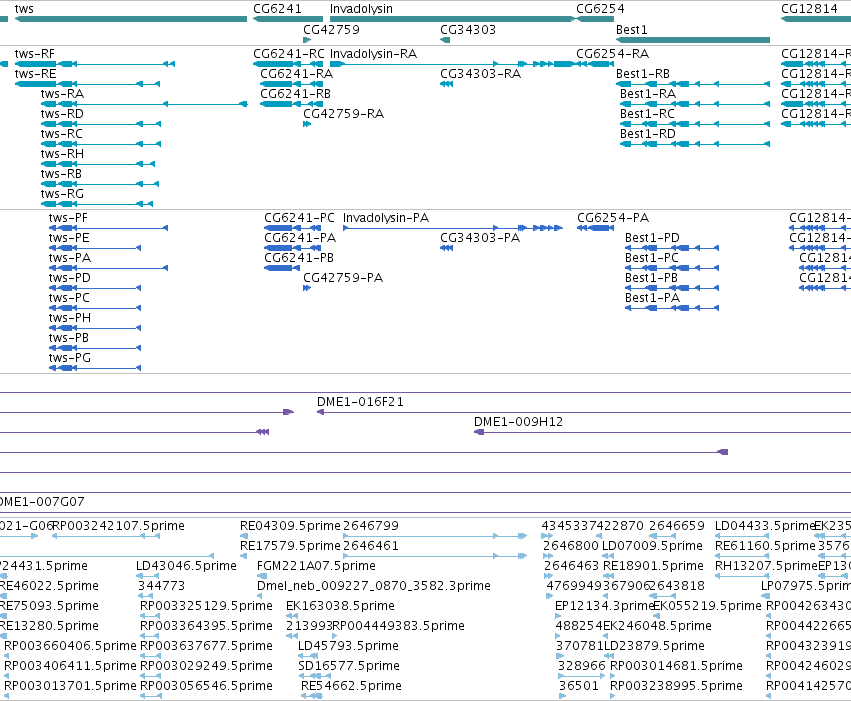This screenshot has height=701, width=851.
Task: Select transcript tws-RD
Action: [62, 113]
